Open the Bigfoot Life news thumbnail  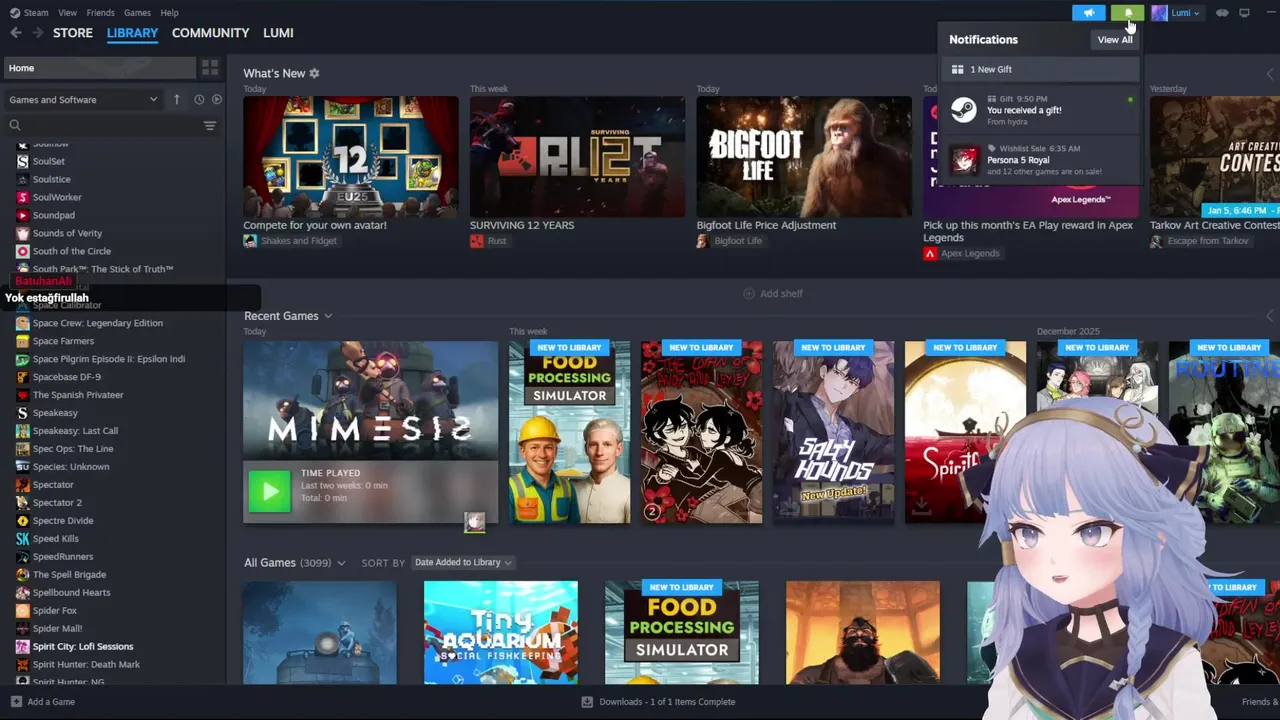click(804, 157)
